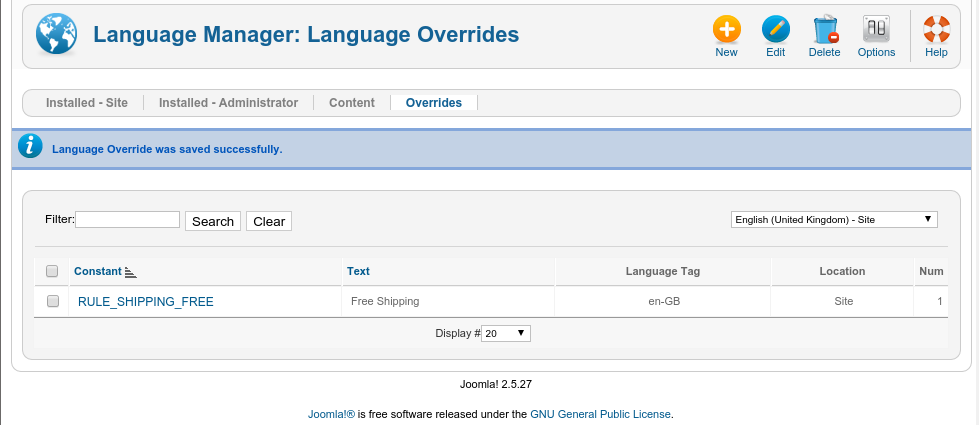
Task: Open the English (United Kingdom) - Site dropdown
Action: pyautogui.click(x=833, y=219)
